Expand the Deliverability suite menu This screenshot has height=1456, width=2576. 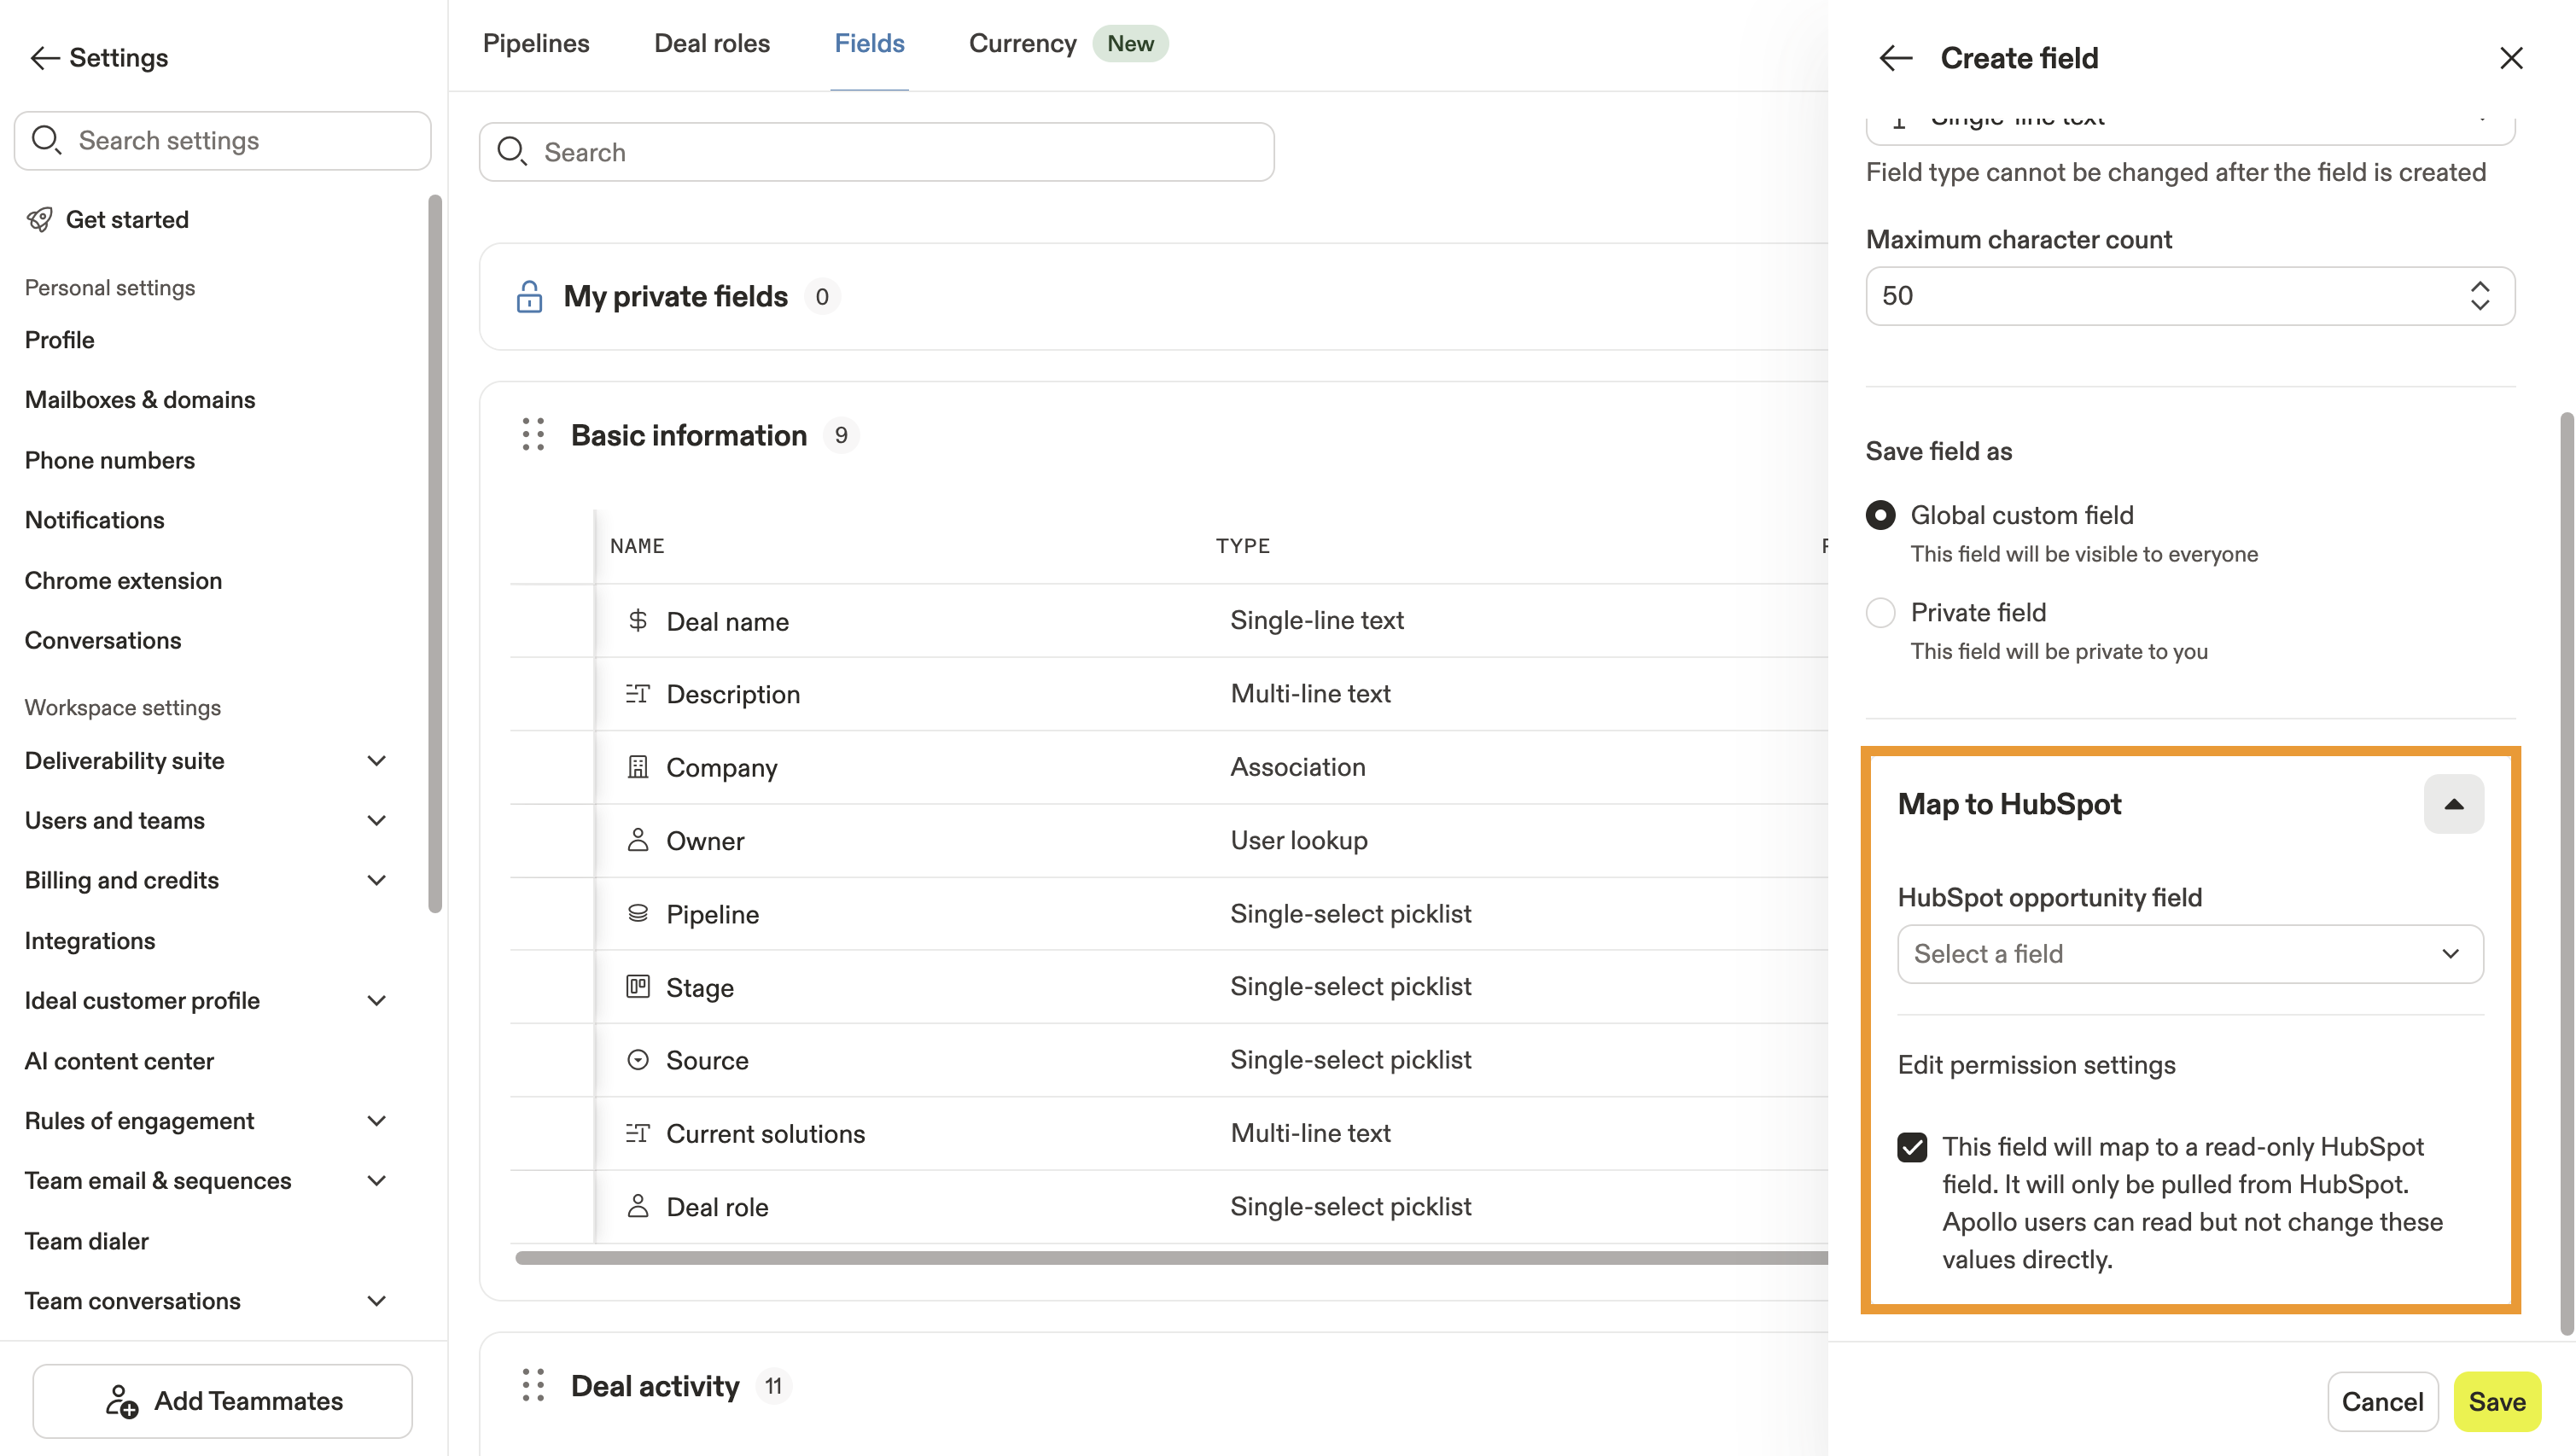[376, 761]
